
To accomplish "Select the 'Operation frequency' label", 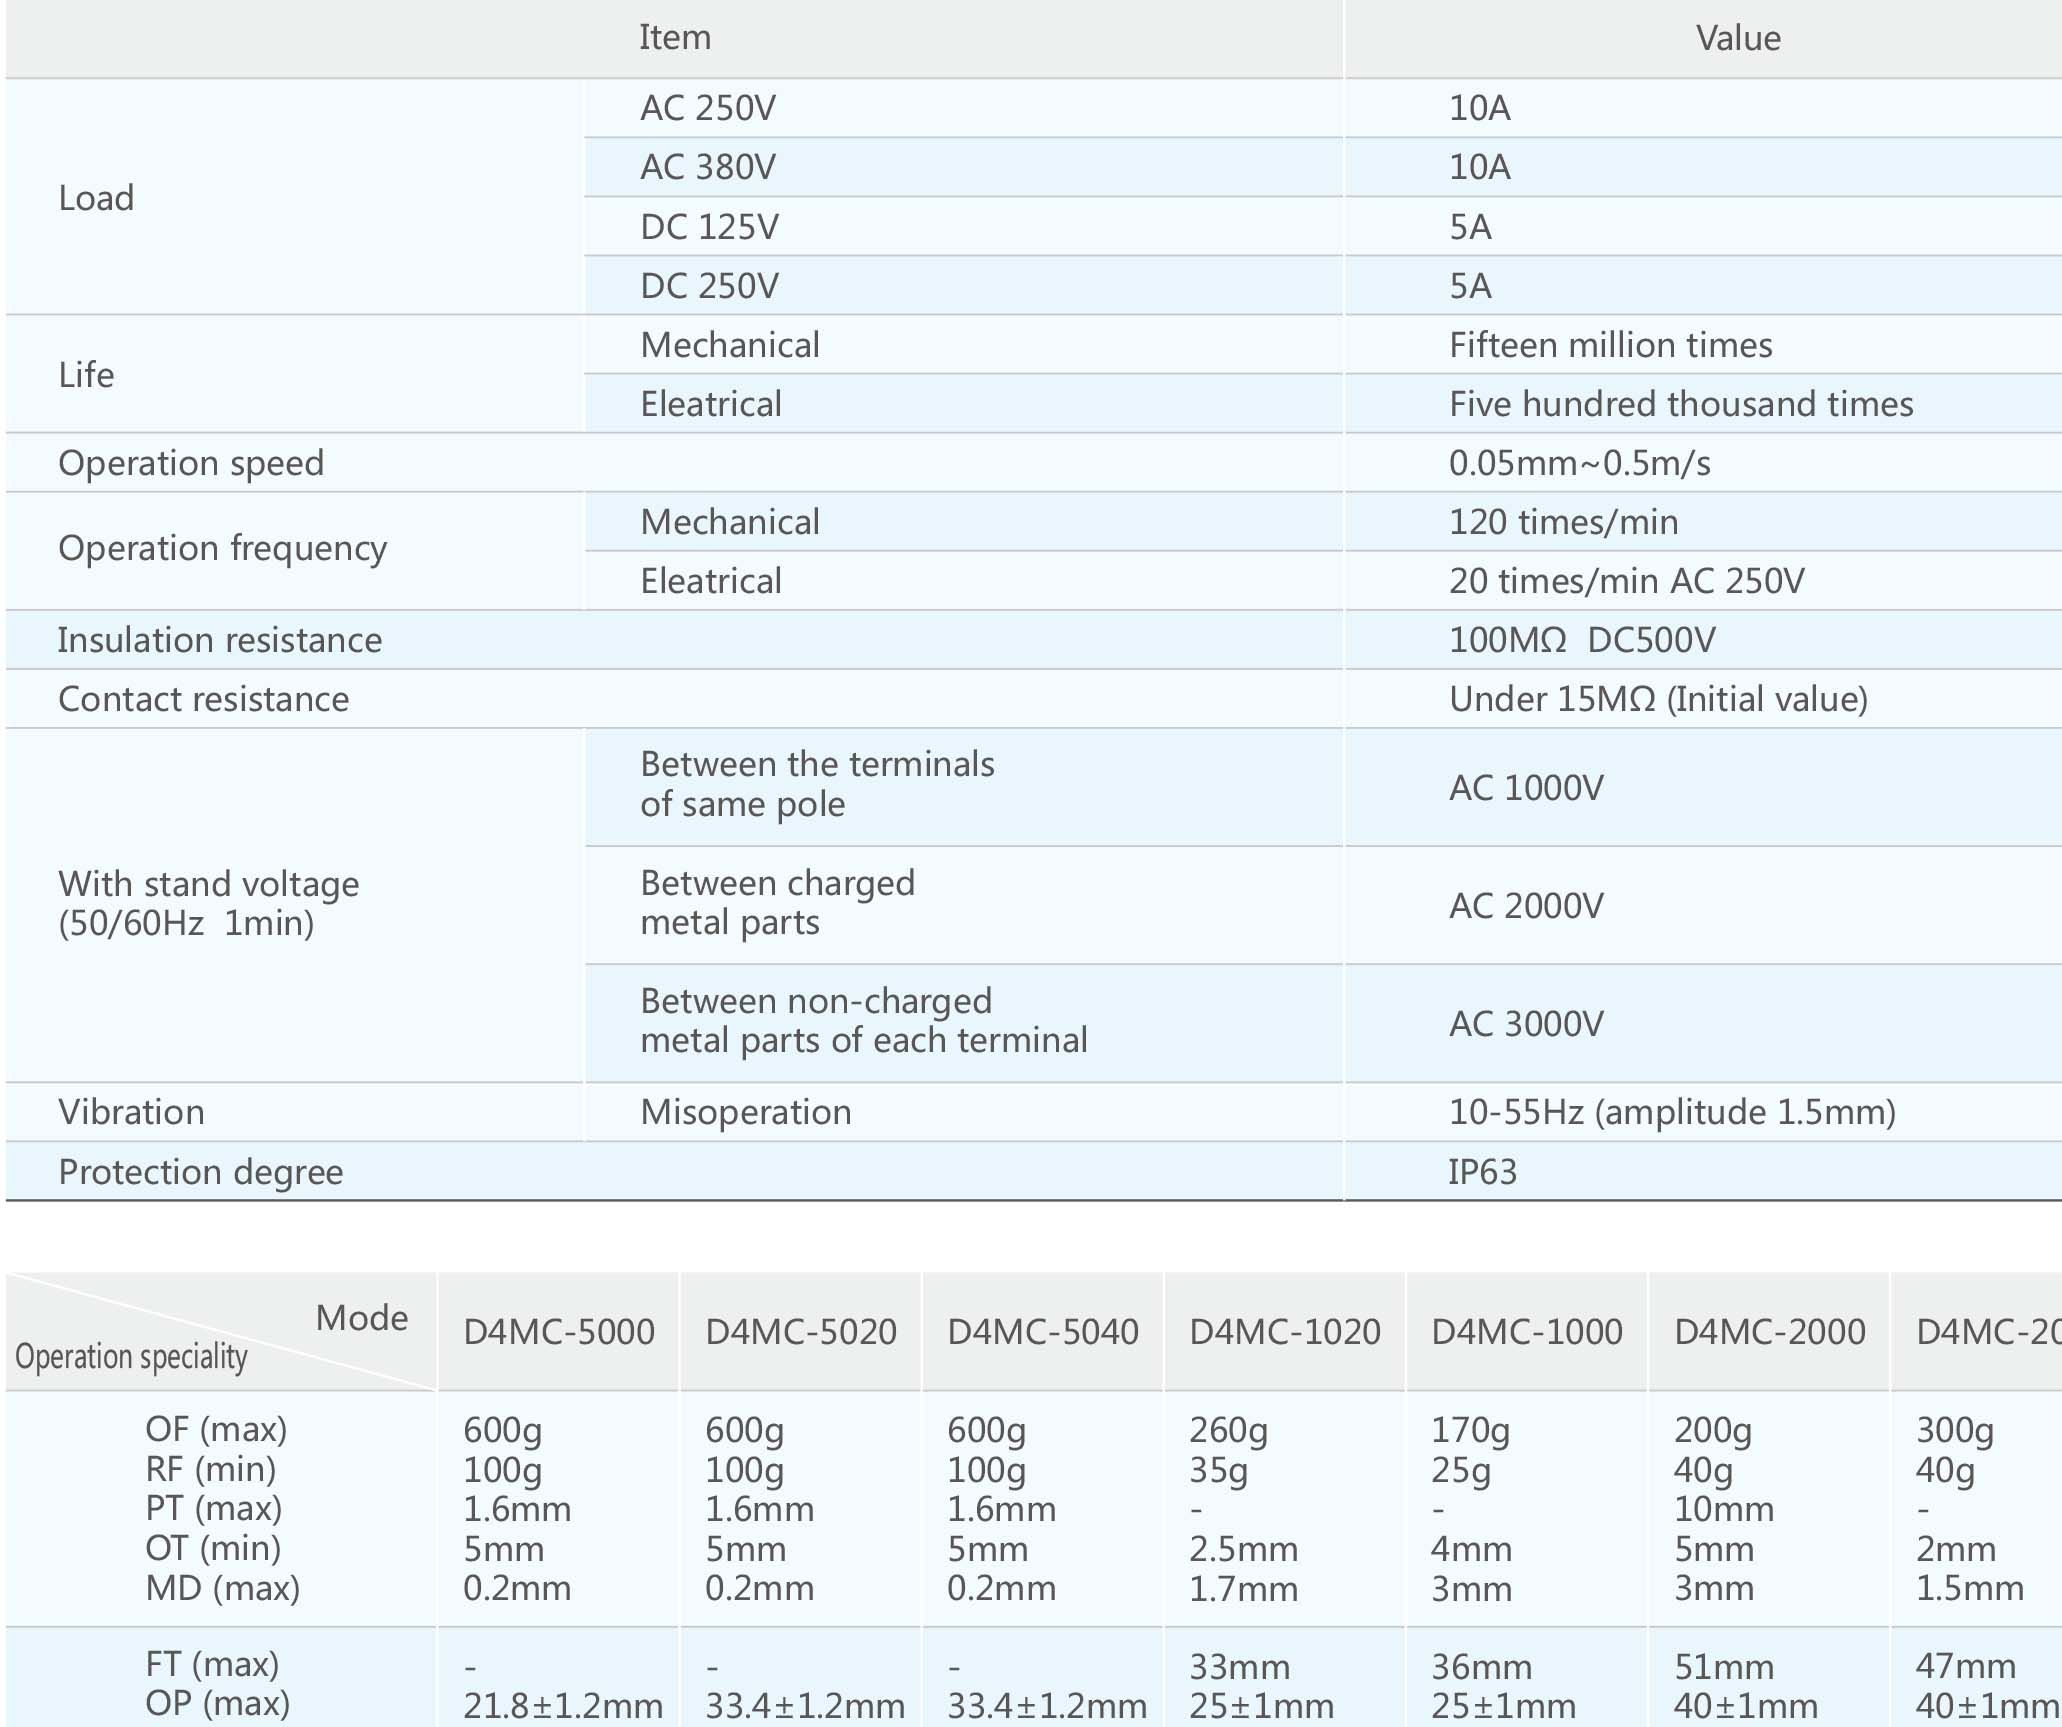I will pos(222,548).
